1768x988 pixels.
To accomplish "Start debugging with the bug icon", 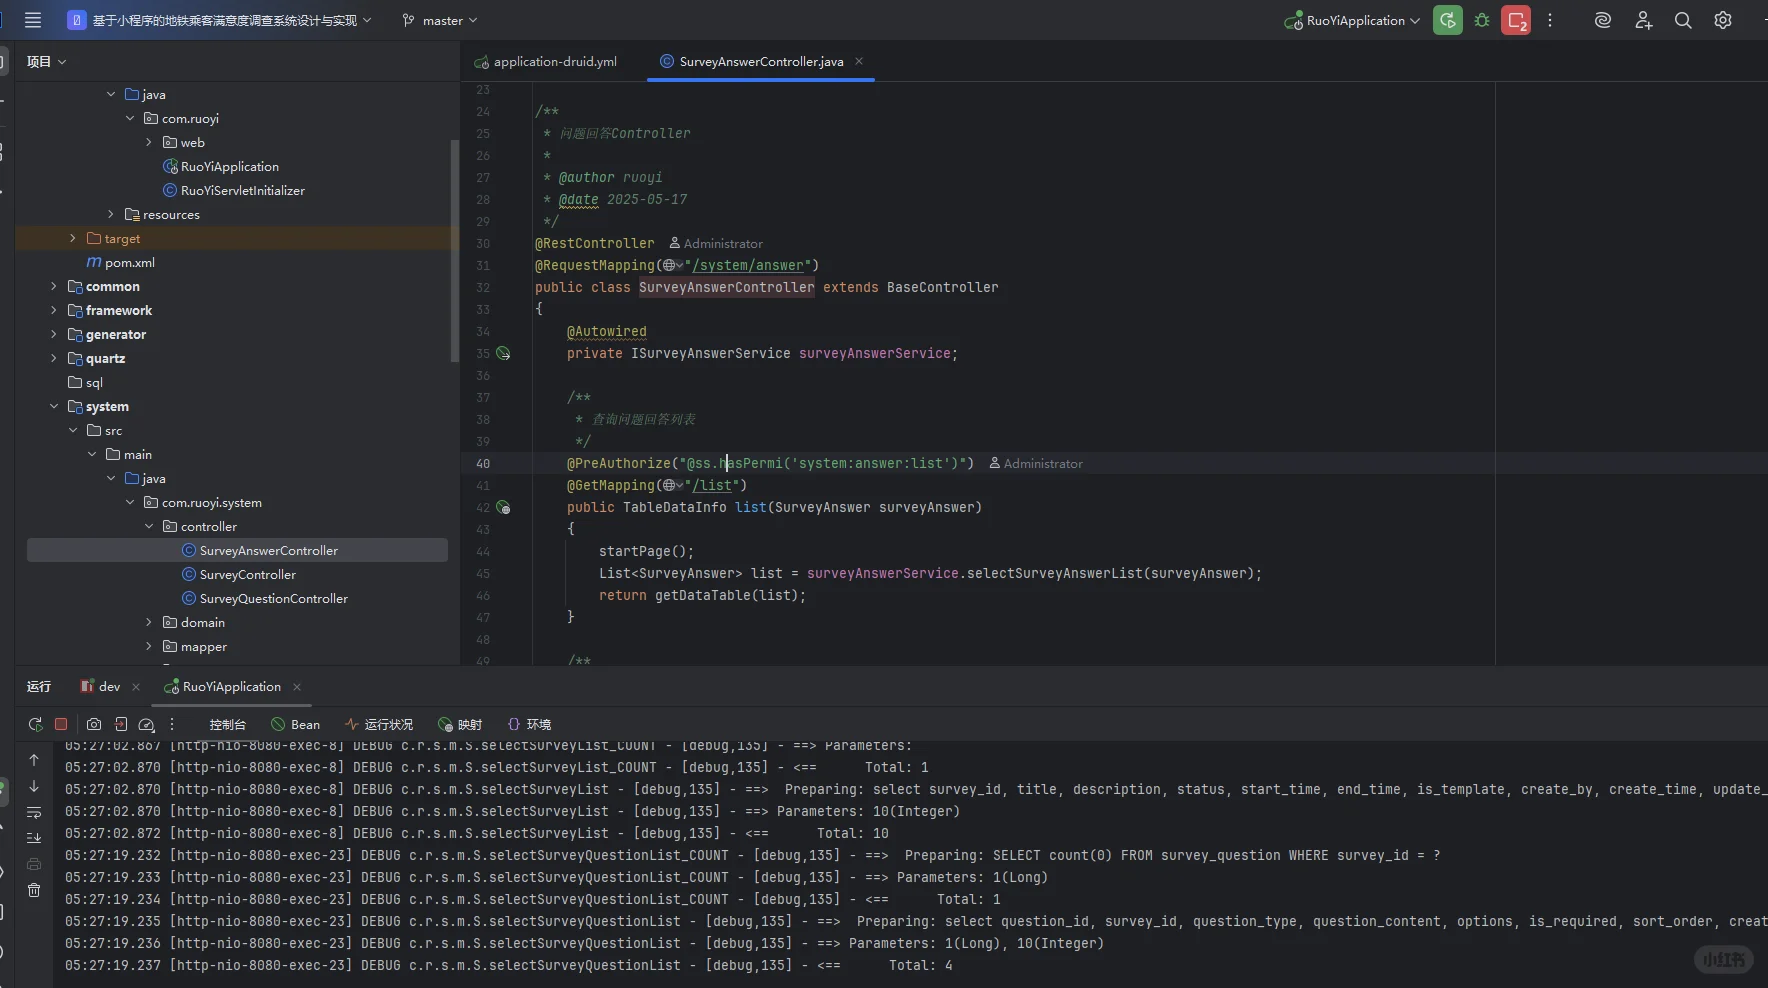I will [1482, 20].
